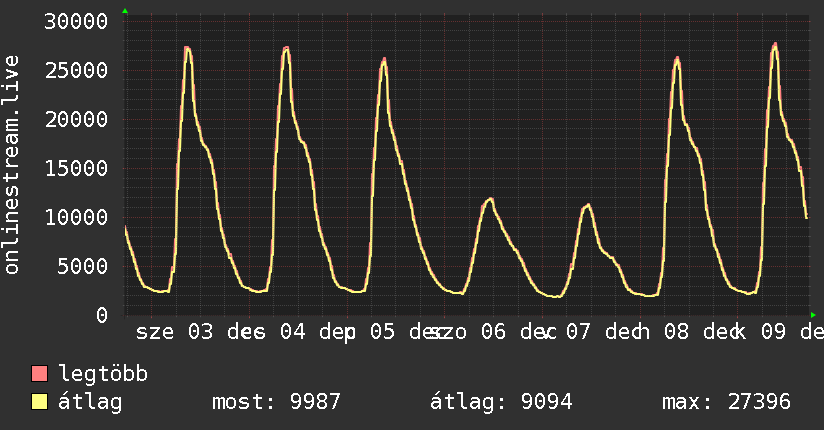The height and width of the screenshot is (430, 824).
Task: Click the 30000 y-axis label
Action: point(76,22)
